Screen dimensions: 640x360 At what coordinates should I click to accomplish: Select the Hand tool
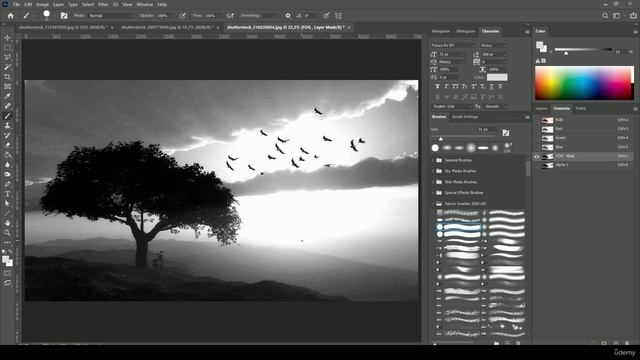tap(7, 223)
